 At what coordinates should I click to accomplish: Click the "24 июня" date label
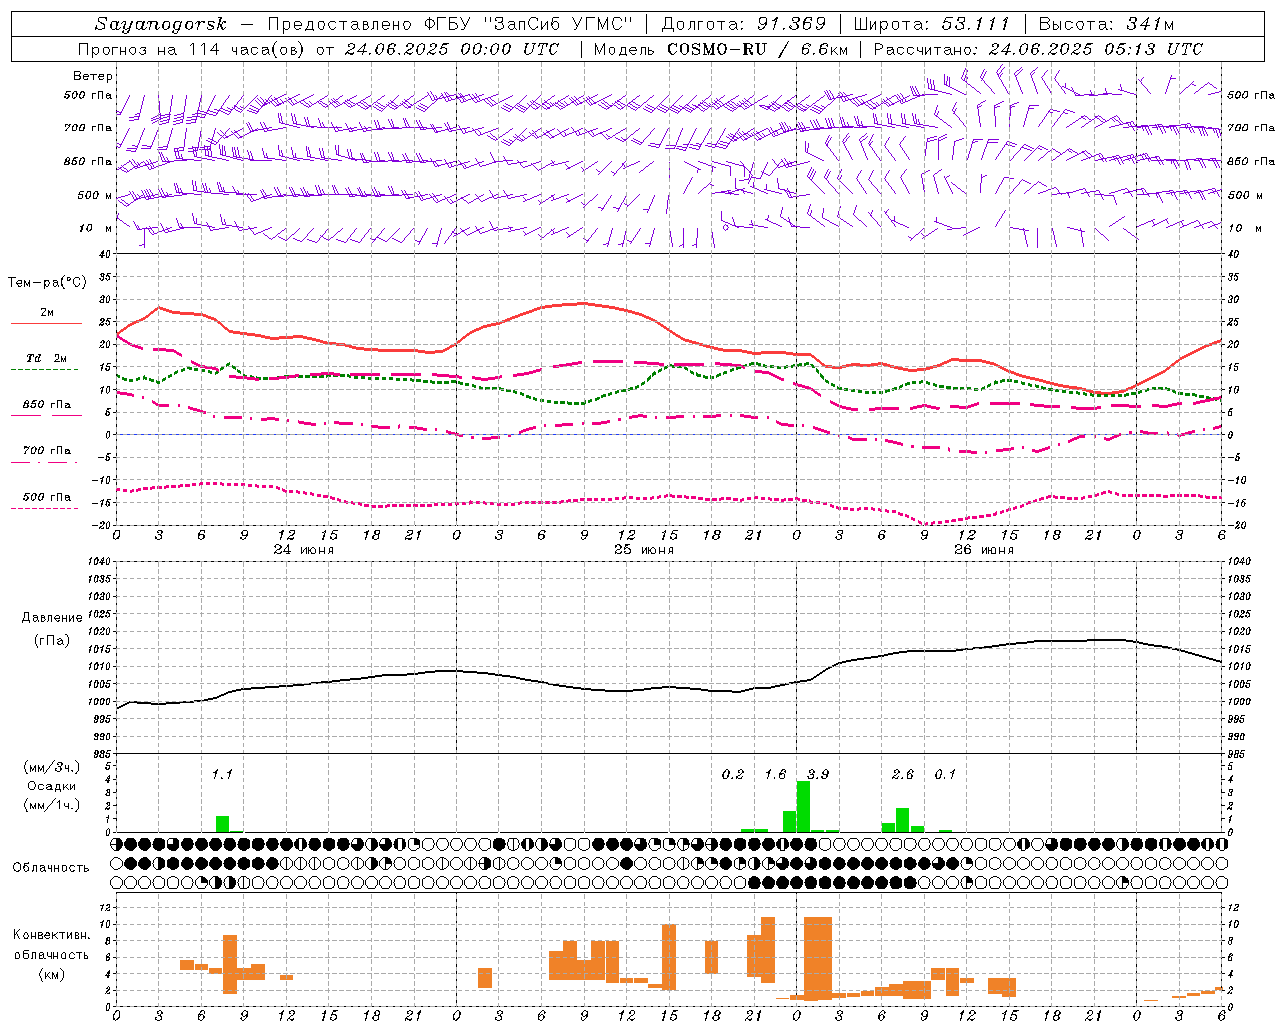[x=304, y=550]
